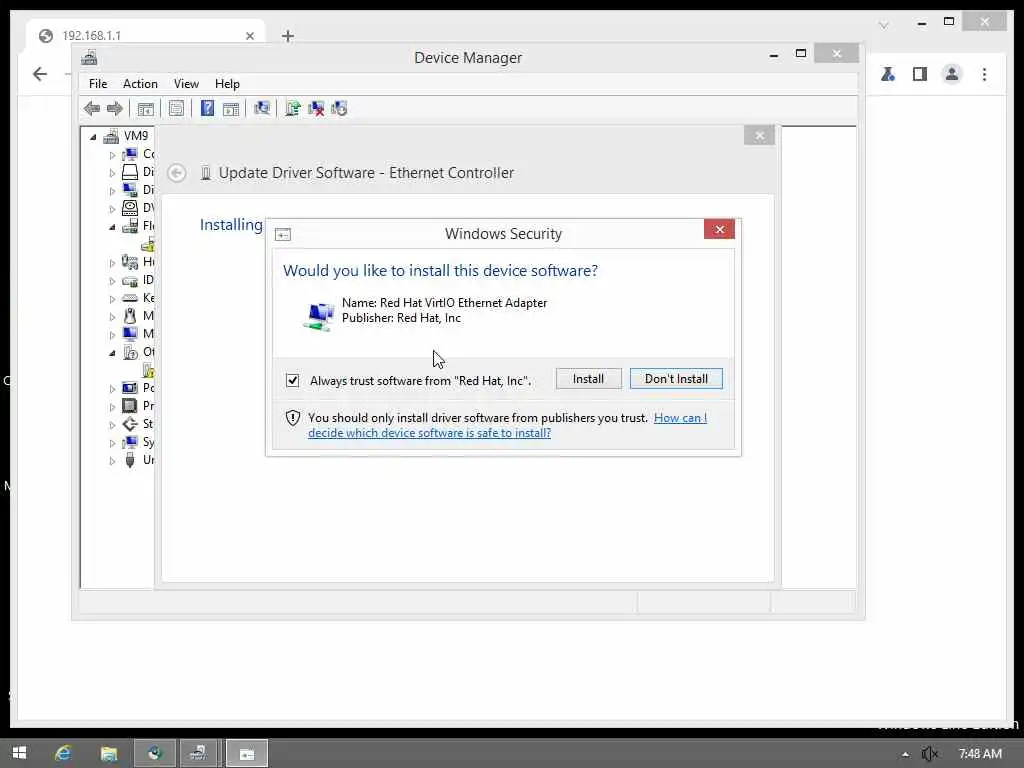This screenshot has height=768, width=1024.
Task: Open the View menu
Action: (x=186, y=84)
